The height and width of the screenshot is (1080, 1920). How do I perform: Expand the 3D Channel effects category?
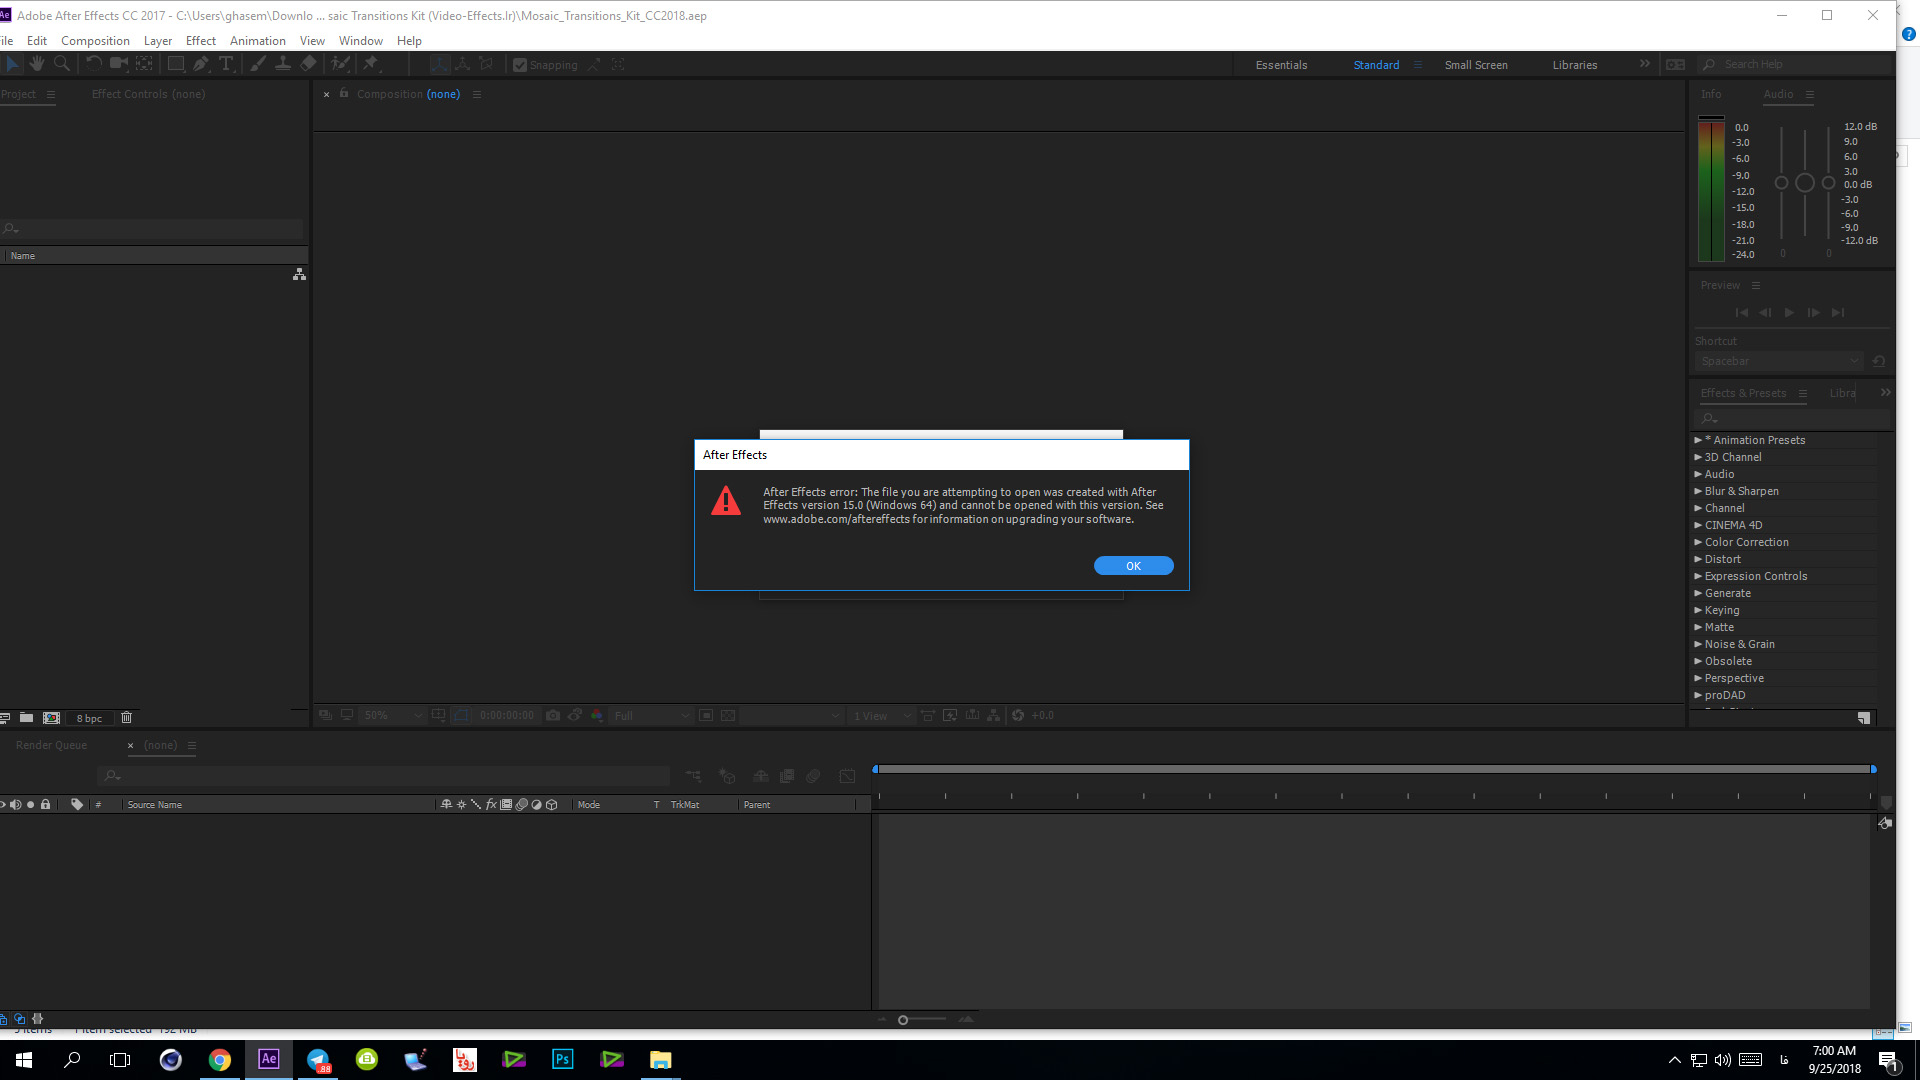tap(1698, 457)
